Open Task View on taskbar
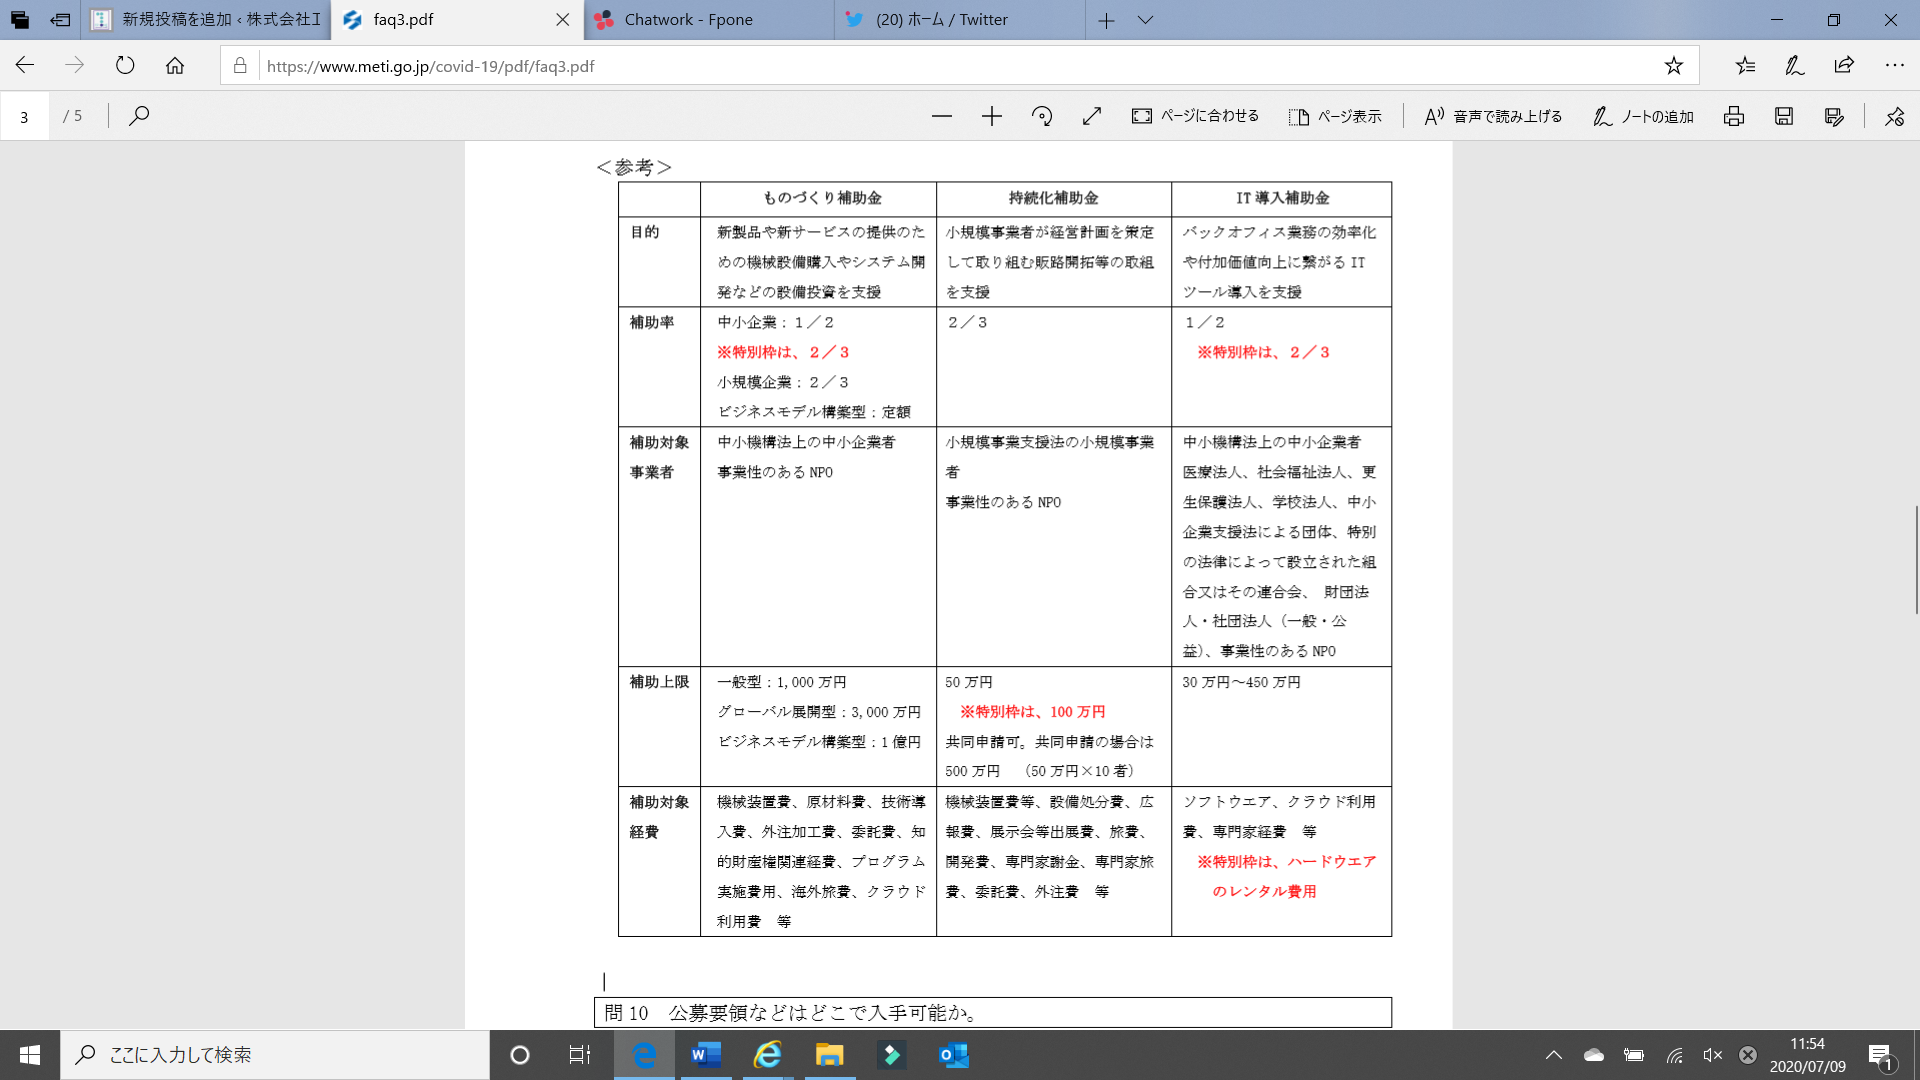Screen dimensions: 1920x1080 pos(580,1055)
